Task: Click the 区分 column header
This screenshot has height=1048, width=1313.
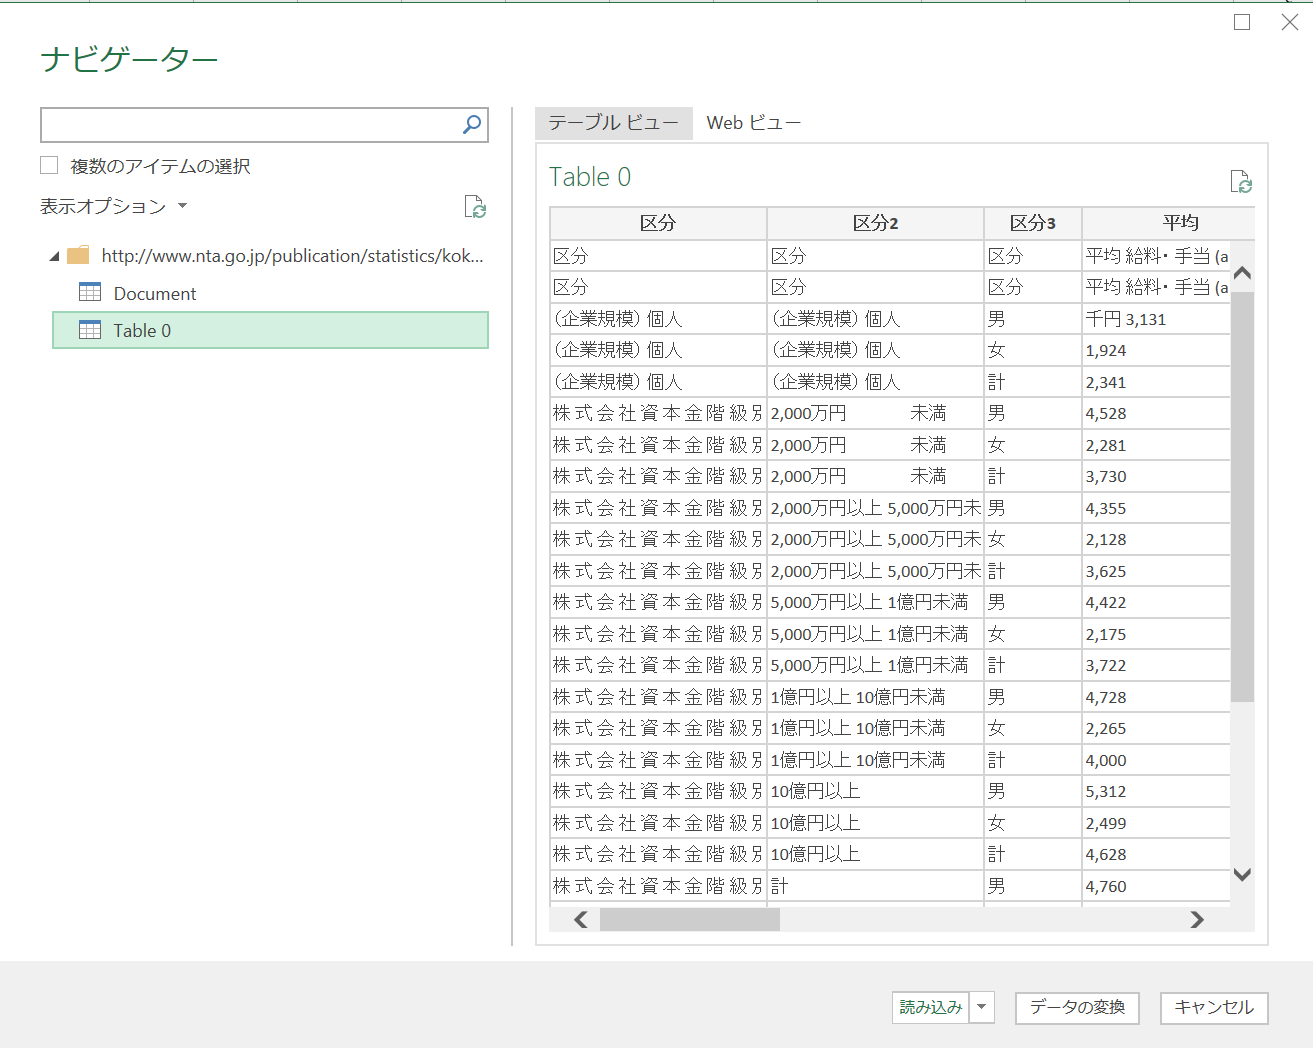Action: (x=658, y=223)
